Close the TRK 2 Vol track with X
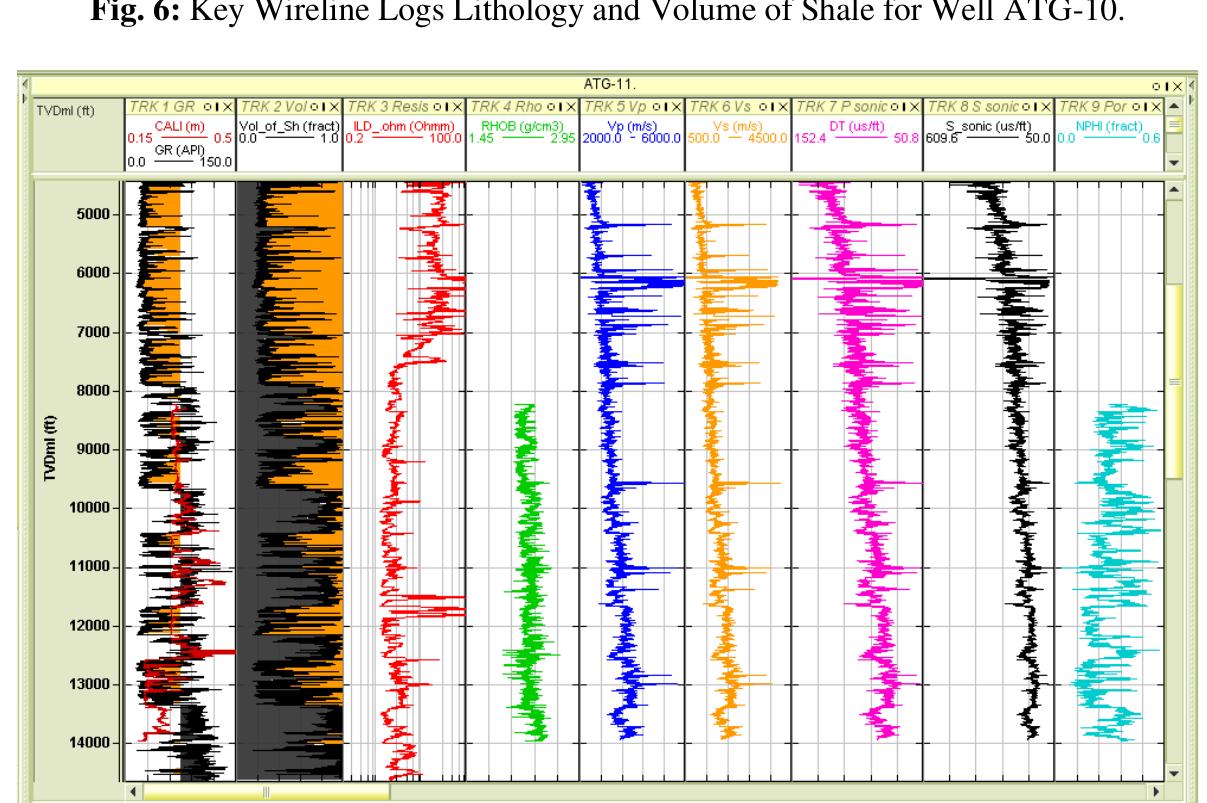Viewport: 1207px width, 803px height. [x=334, y=106]
